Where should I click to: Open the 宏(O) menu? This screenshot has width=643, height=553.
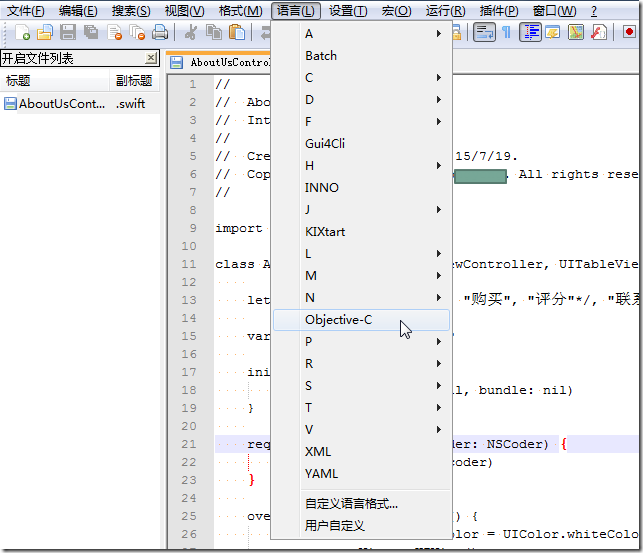coord(396,11)
